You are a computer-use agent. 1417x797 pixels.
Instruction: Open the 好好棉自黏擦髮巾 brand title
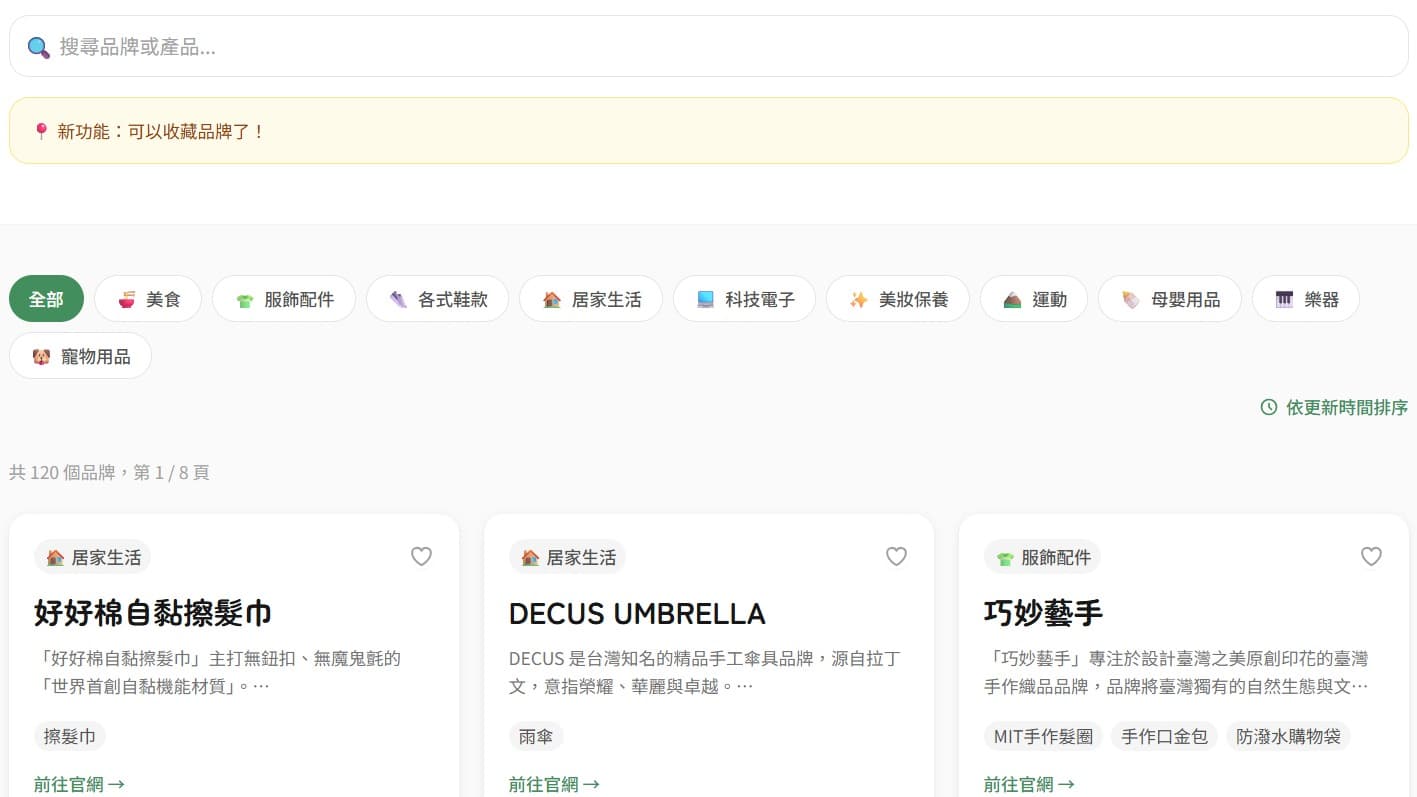pyautogui.click(x=153, y=613)
